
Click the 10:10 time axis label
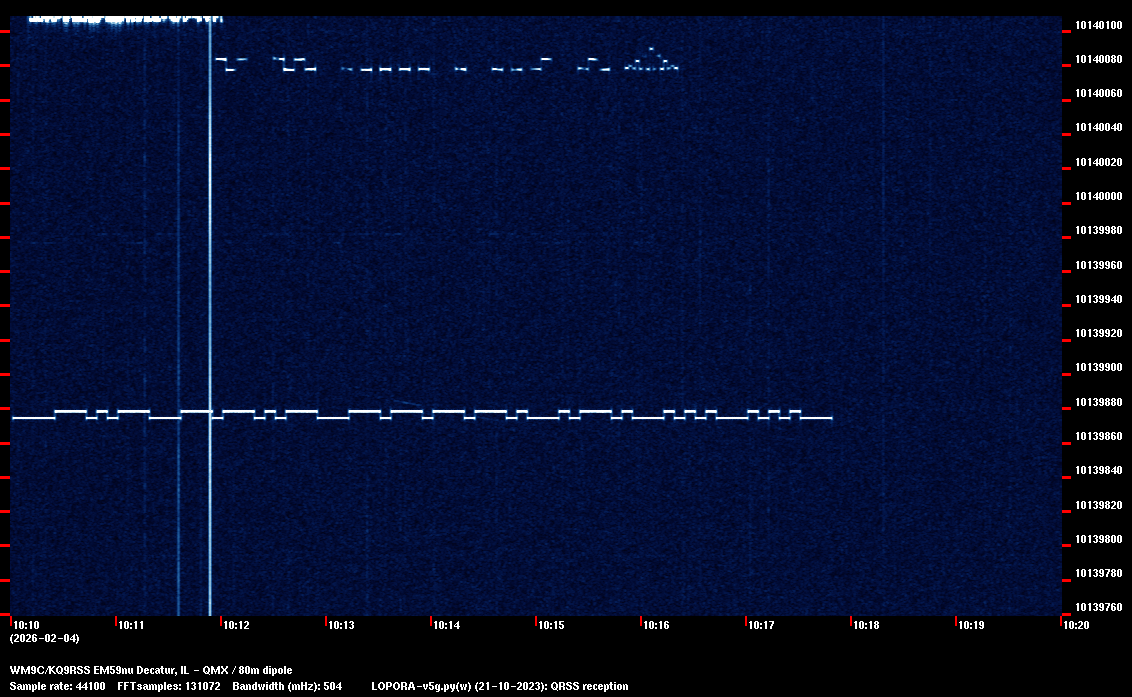(26, 626)
